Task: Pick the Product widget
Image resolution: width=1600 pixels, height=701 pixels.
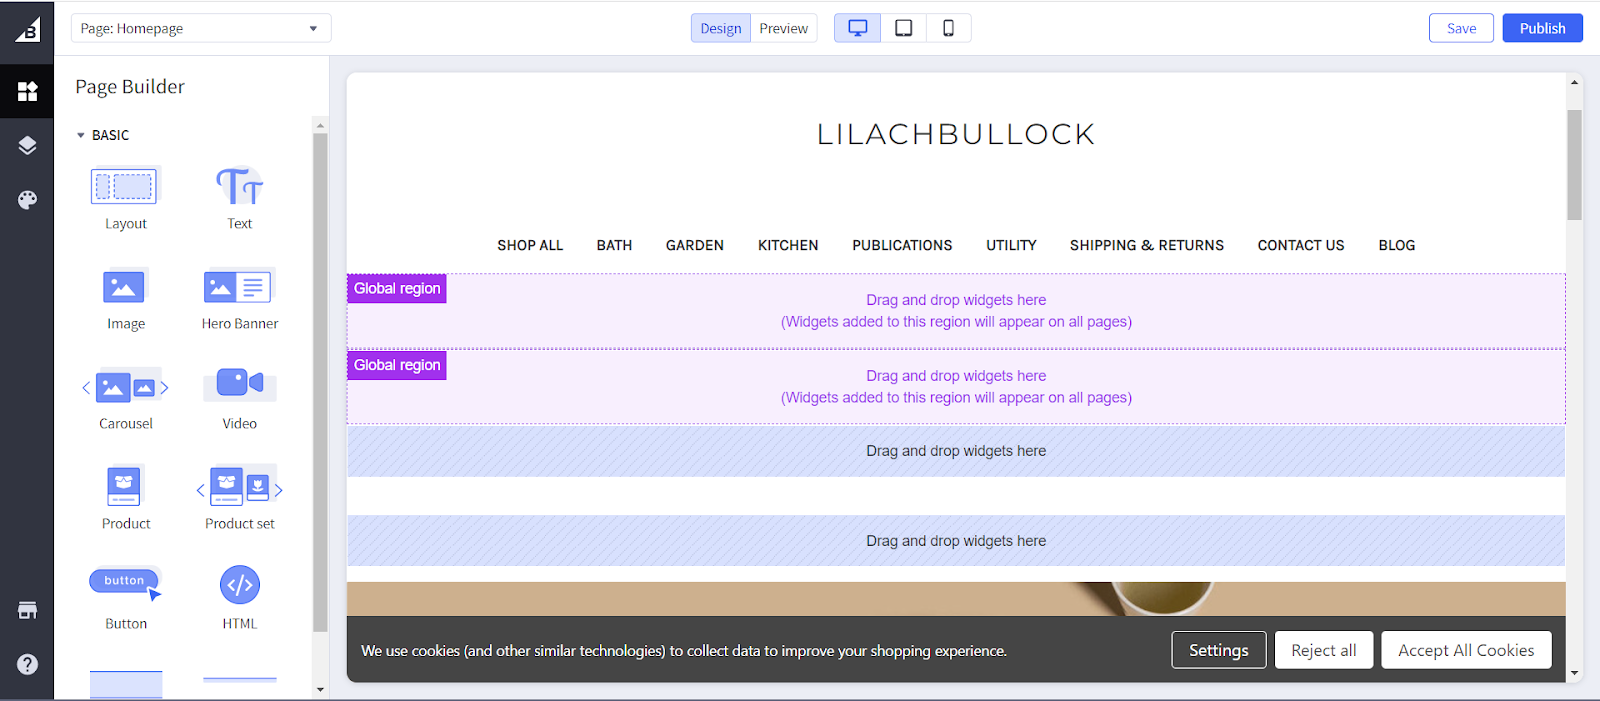Action: [125, 499]
